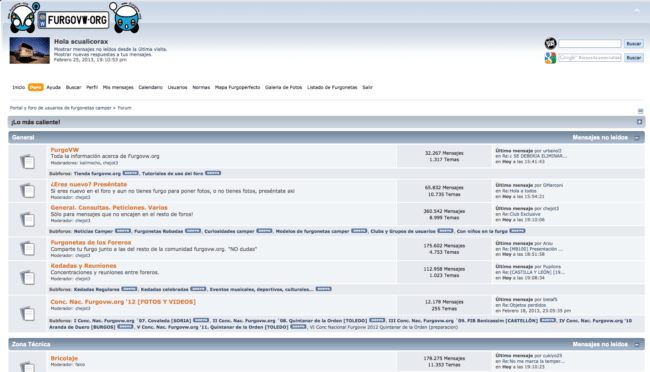The height and width of the screenshot is (372, 650).
Task: Open subforum Kedadas celebradas
Action: point(165,289)
